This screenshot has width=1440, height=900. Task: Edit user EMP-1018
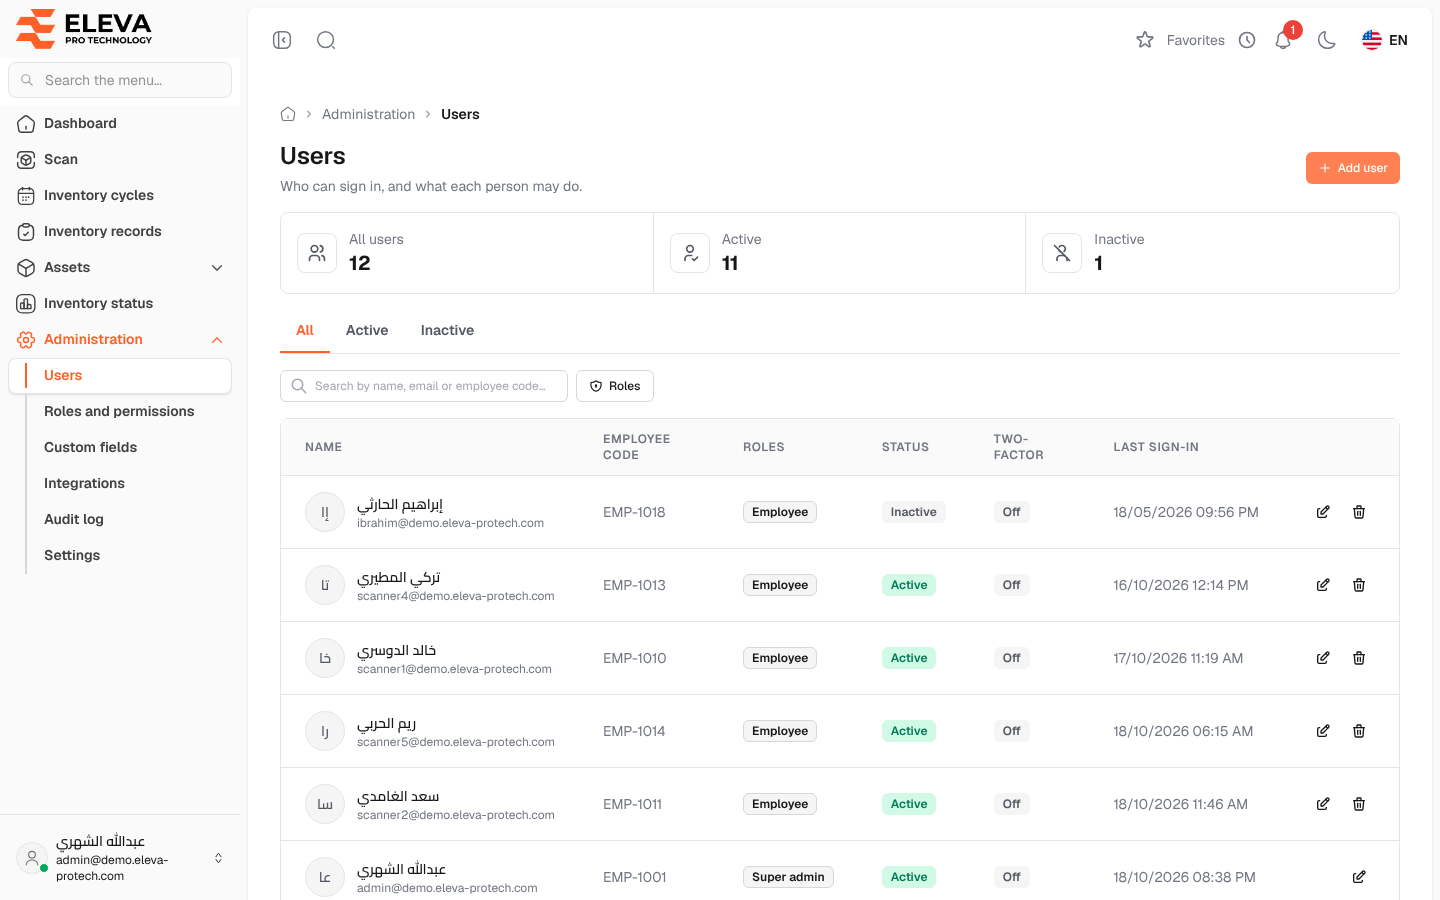[1323, 512]
